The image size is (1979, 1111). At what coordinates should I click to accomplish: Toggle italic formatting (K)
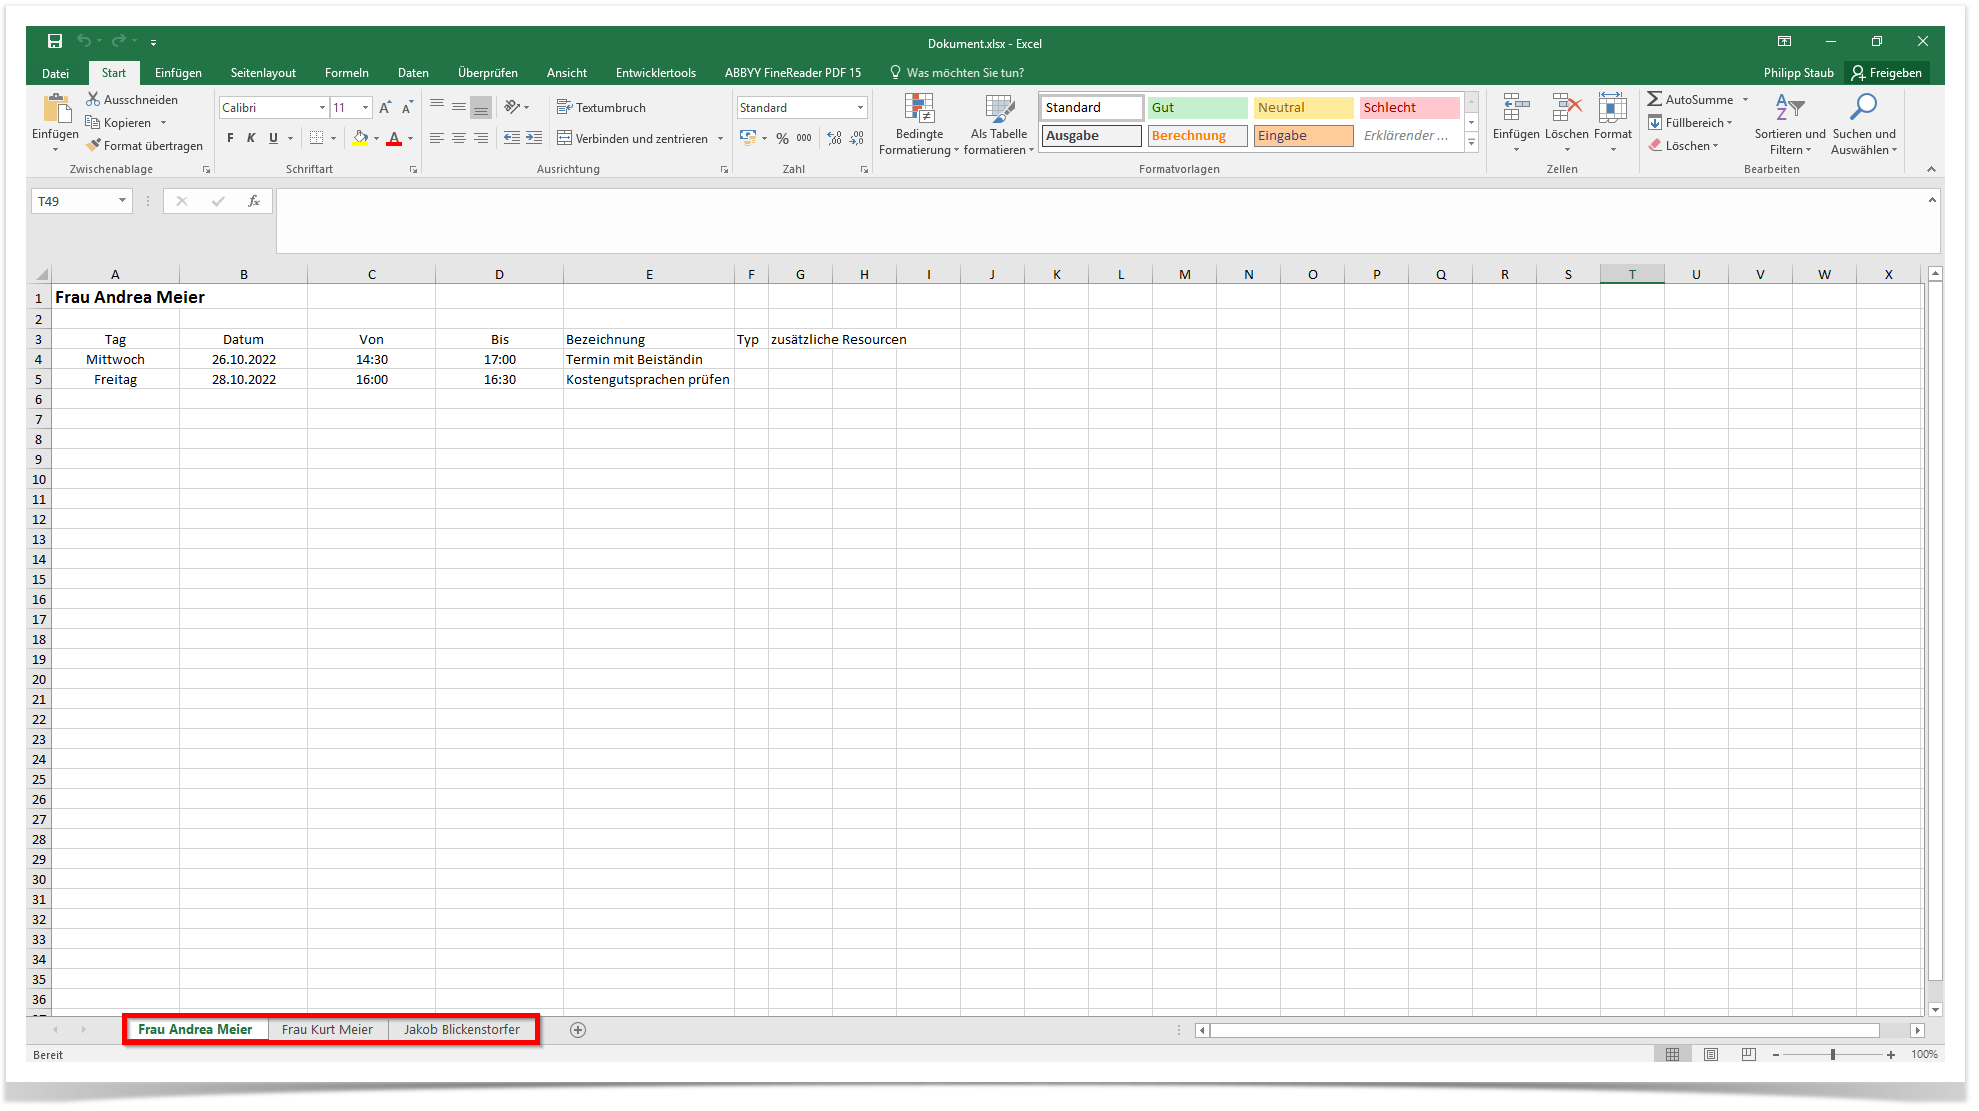point(251,138)
